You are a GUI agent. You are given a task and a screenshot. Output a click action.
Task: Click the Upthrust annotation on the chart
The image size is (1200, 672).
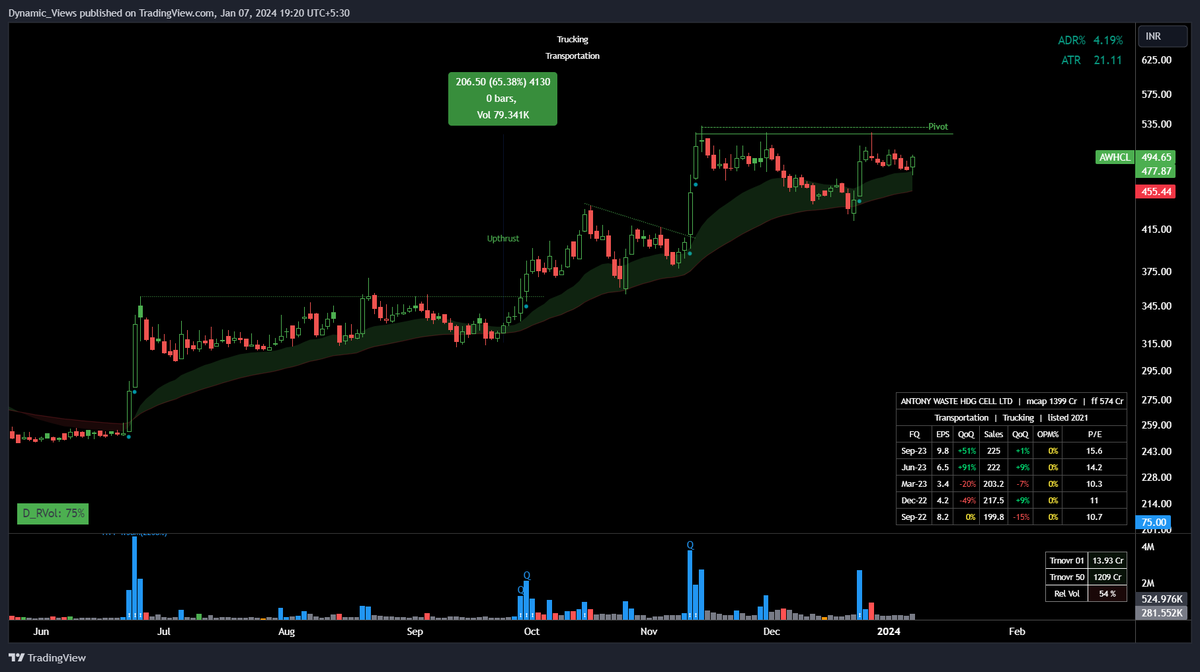point(502,239)
